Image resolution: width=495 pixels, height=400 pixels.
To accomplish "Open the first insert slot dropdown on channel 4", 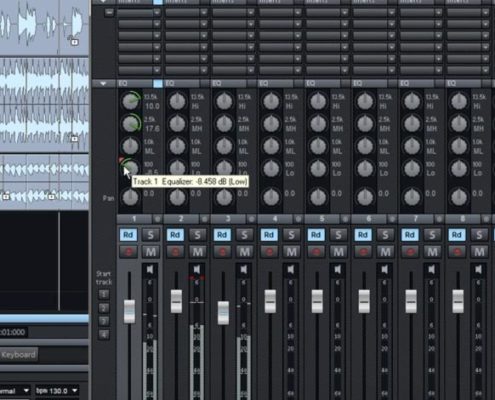I will [x=298, y=13].
